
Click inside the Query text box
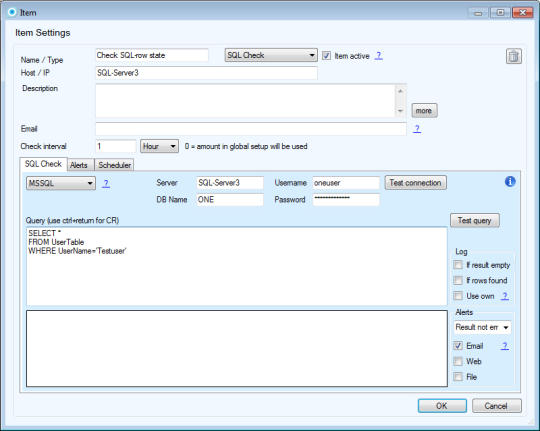[x=237, y=266]
